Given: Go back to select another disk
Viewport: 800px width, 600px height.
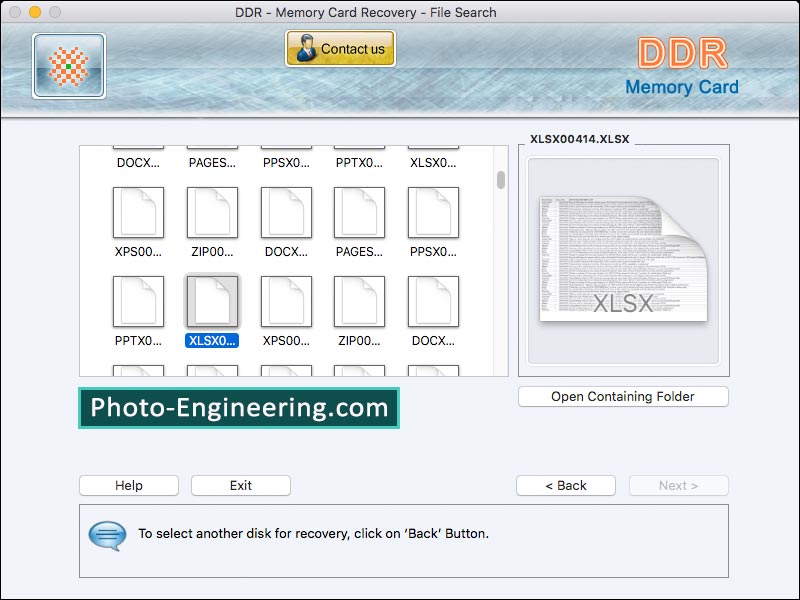Looking at the screenshot, I should [x=566, y=486].
